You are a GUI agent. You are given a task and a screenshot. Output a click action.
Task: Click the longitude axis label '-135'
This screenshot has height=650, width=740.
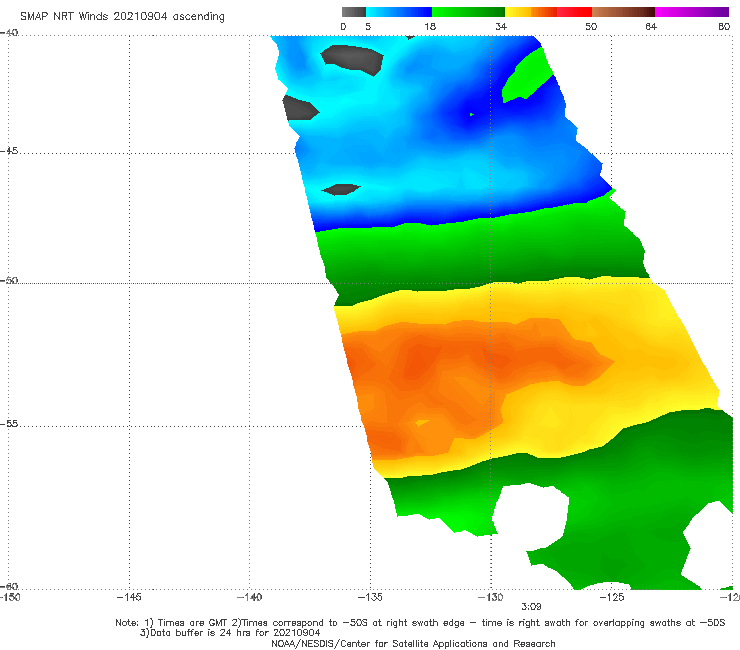coord(370,597)
